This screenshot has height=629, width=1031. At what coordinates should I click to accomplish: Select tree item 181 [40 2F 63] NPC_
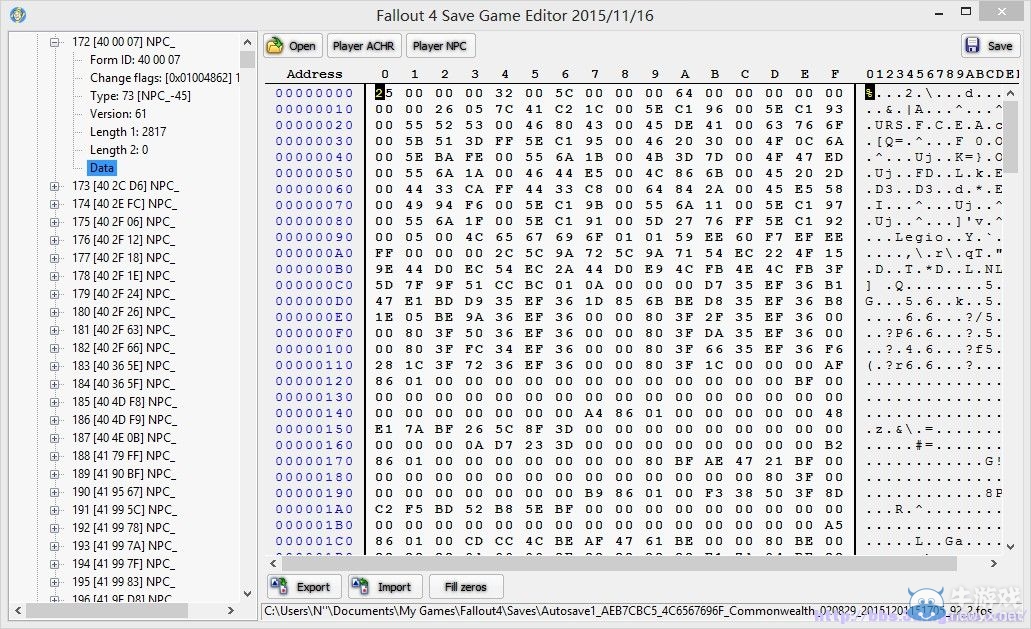tap(124, 330)
